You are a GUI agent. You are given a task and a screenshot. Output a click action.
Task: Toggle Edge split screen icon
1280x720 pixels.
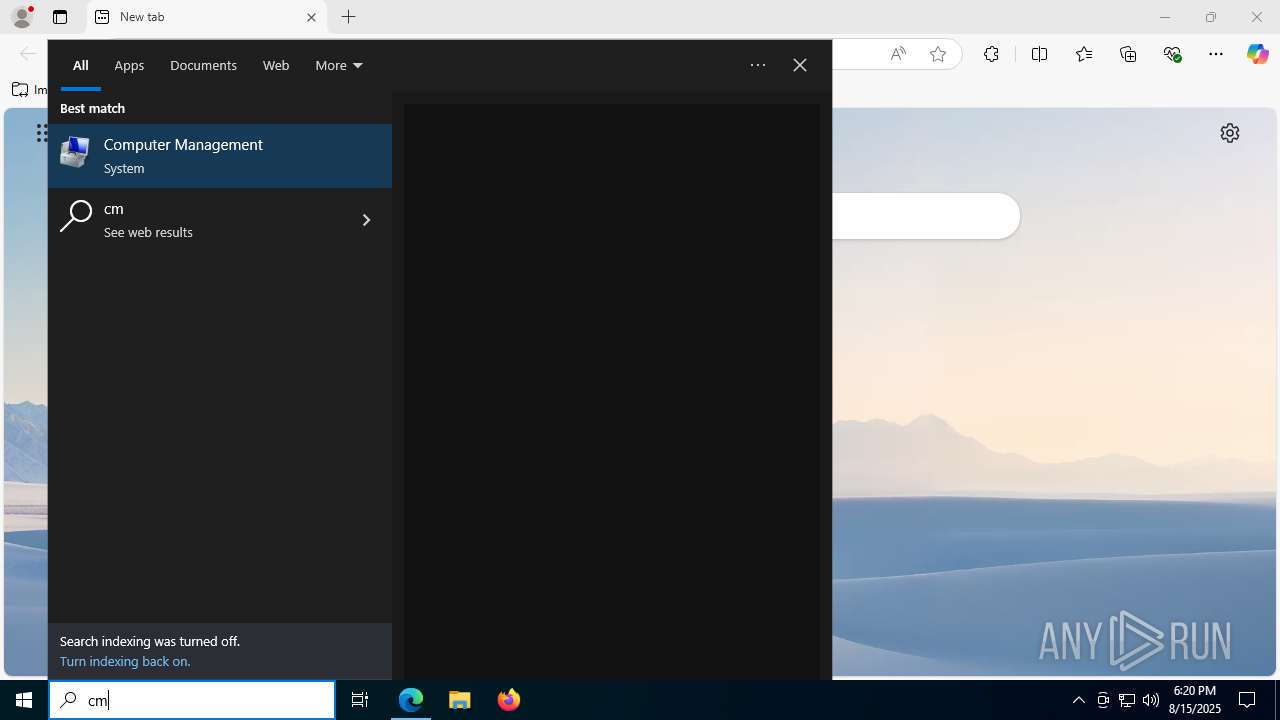coord(1040,54)
